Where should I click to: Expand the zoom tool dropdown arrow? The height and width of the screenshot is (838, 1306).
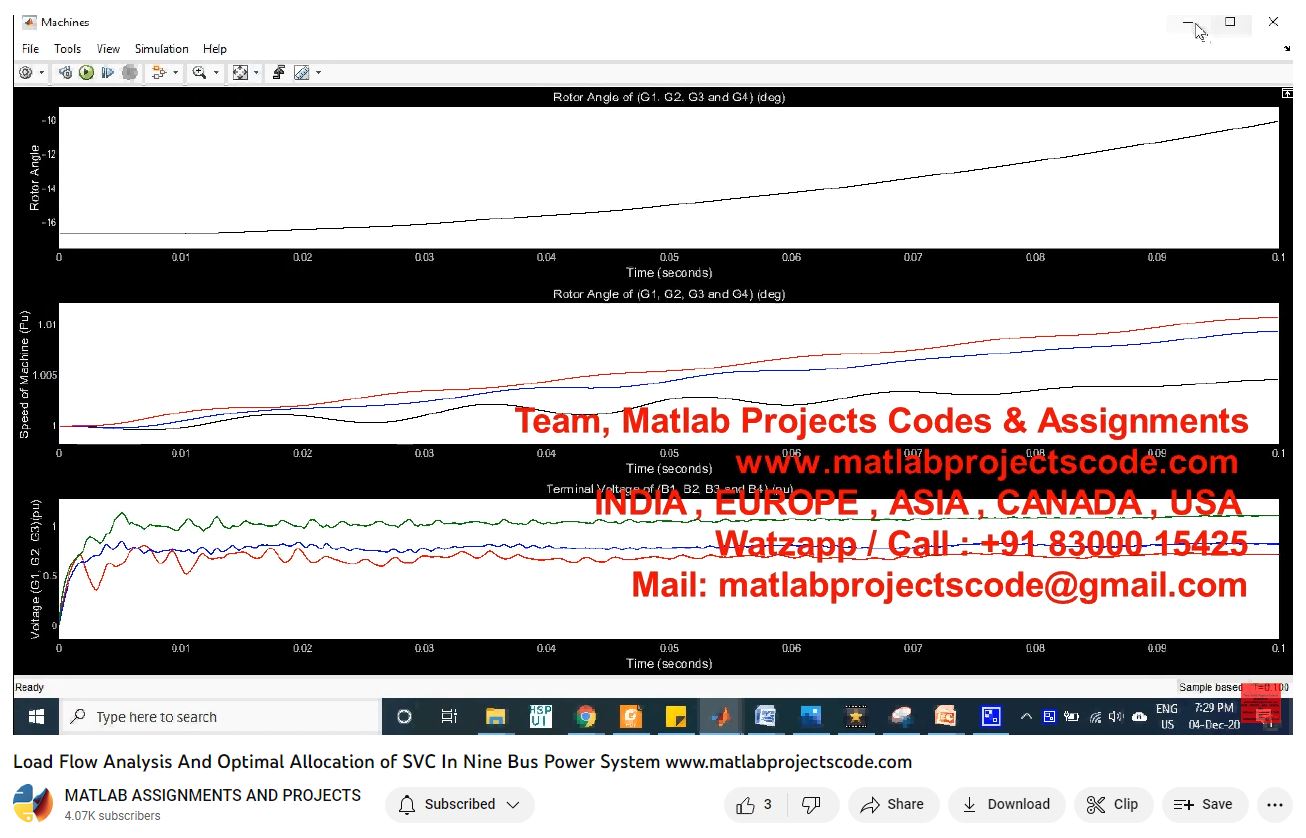pos(216,73)
